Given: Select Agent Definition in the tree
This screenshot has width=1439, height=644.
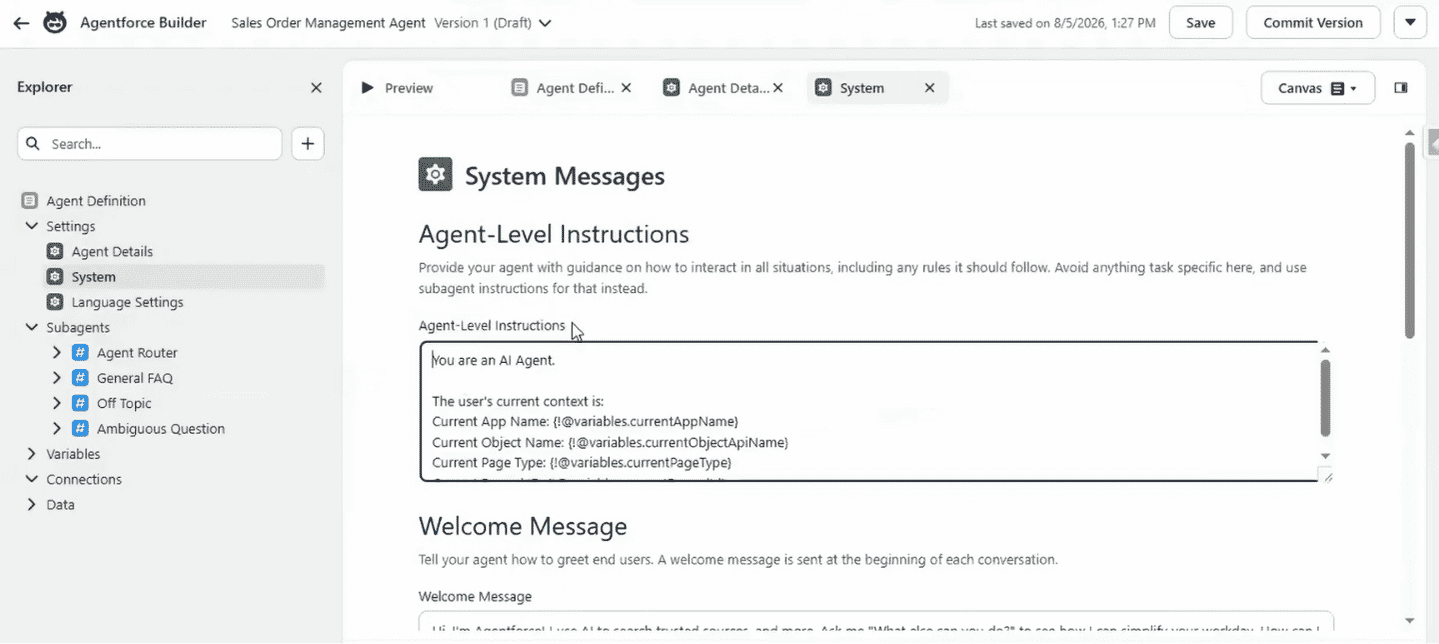Looking at the screenshot, I should point(96,201).
